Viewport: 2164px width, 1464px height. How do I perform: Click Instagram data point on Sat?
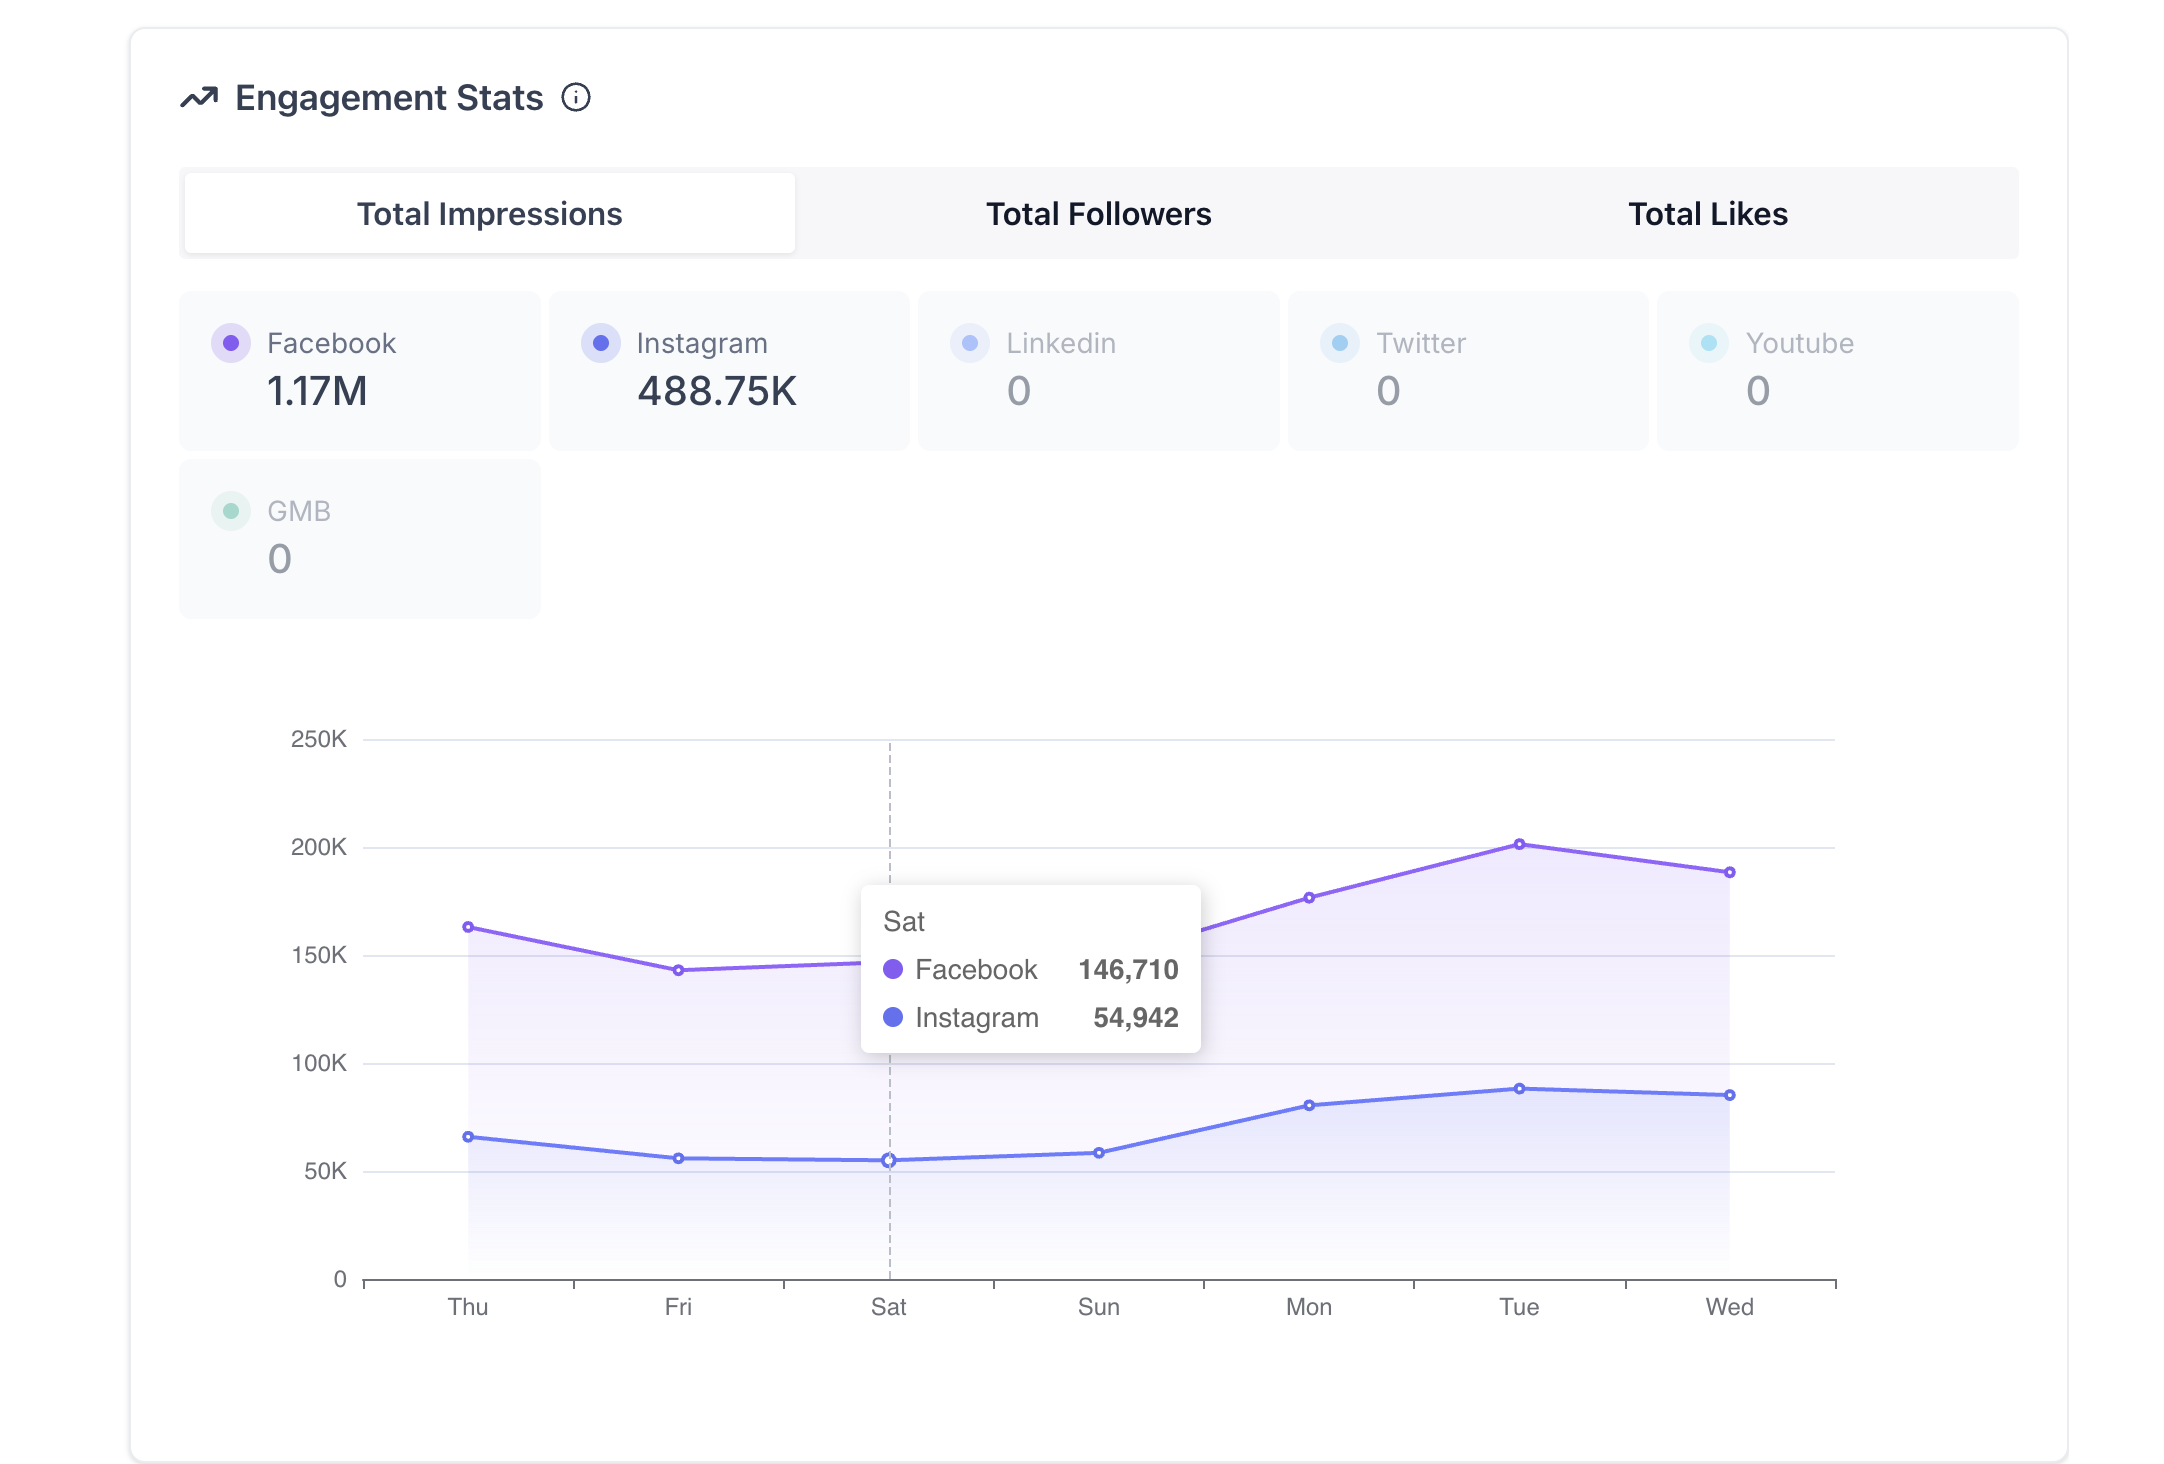pos(888,1160)
